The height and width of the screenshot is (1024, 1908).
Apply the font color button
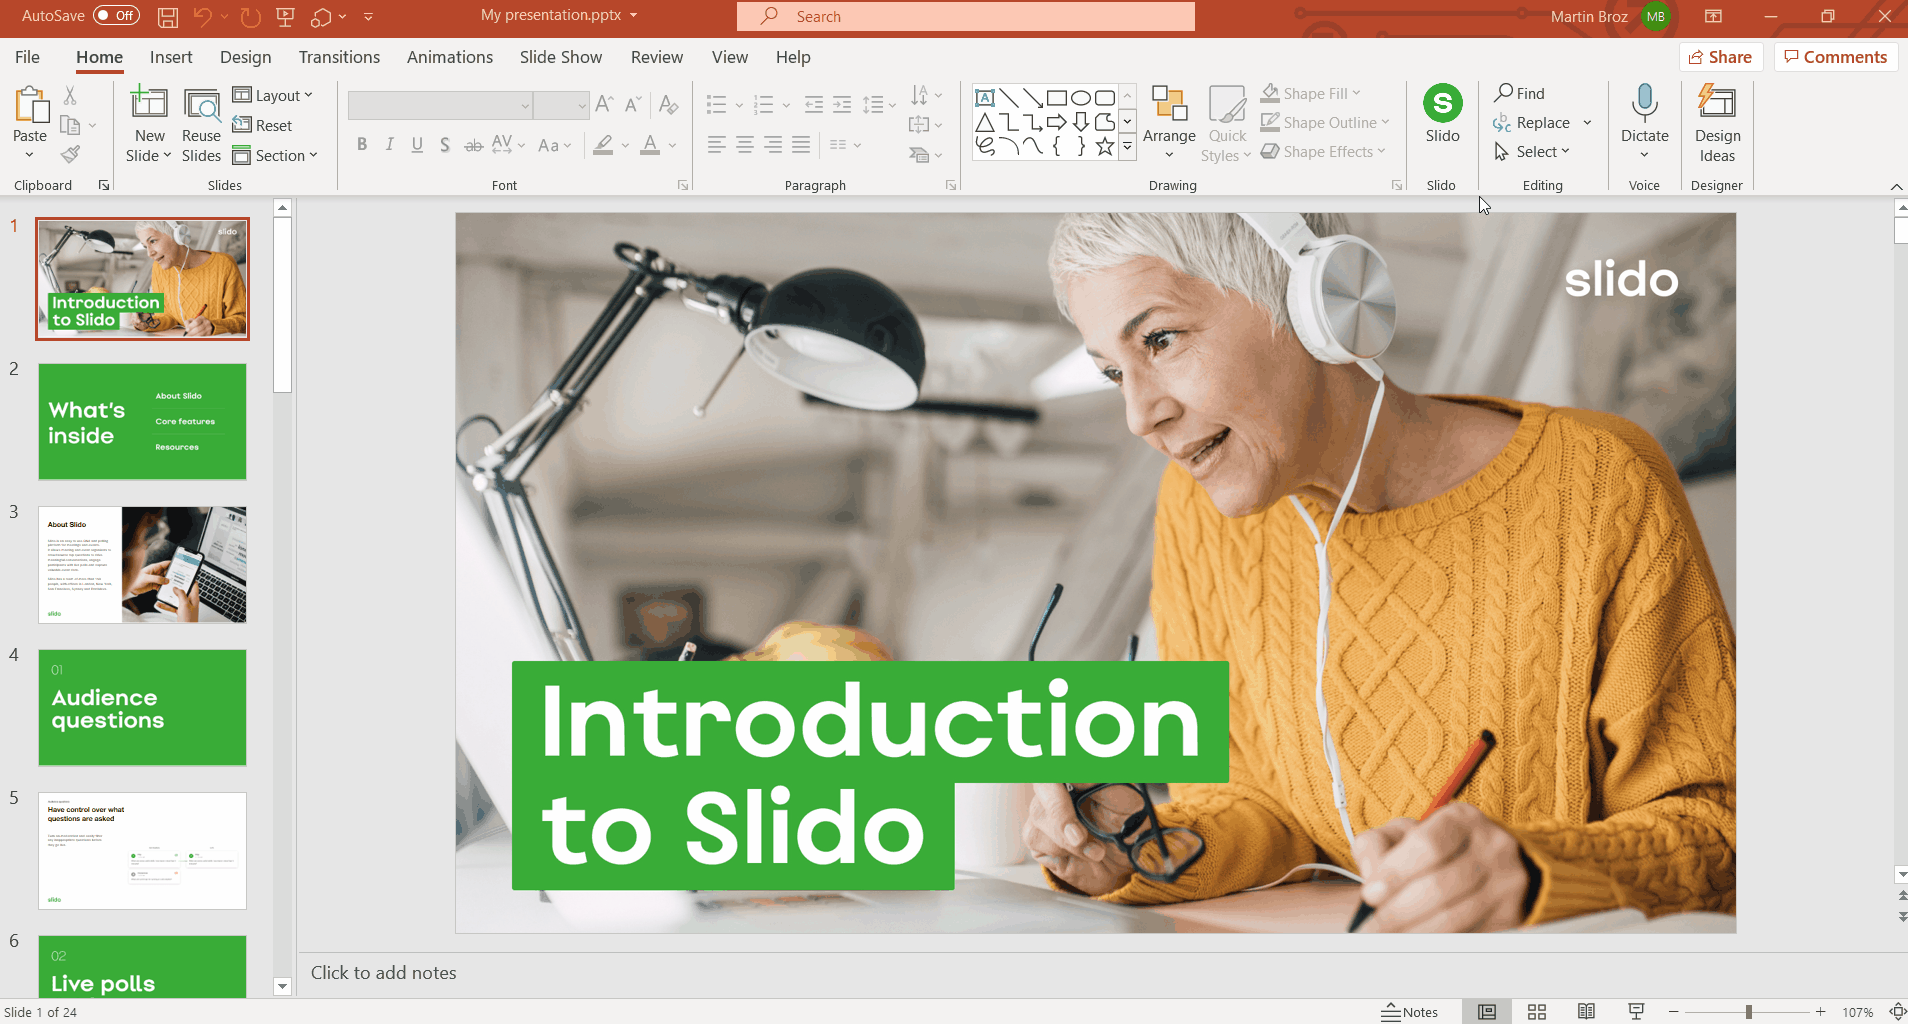pyautogui.click(x=650, y=145)
